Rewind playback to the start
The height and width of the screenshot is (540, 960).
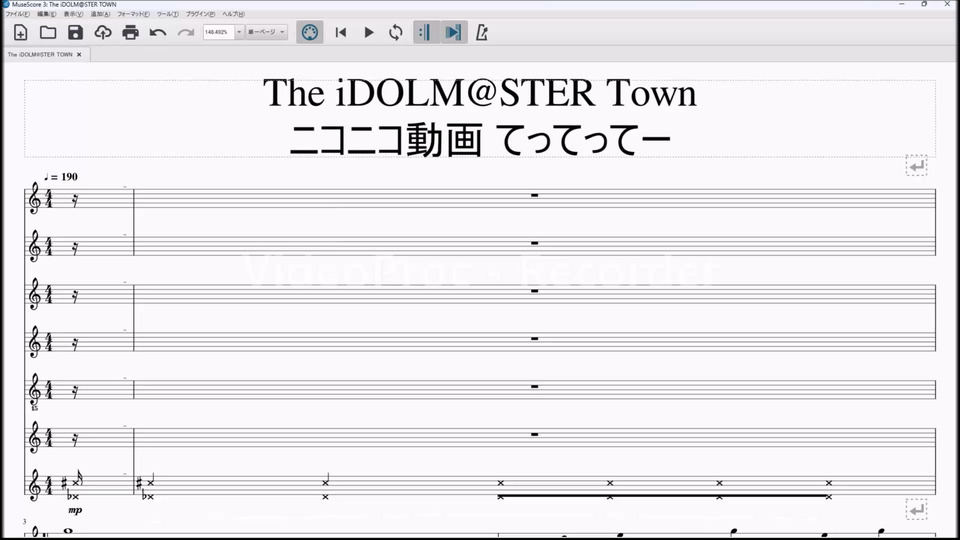(x=341, y=32)
